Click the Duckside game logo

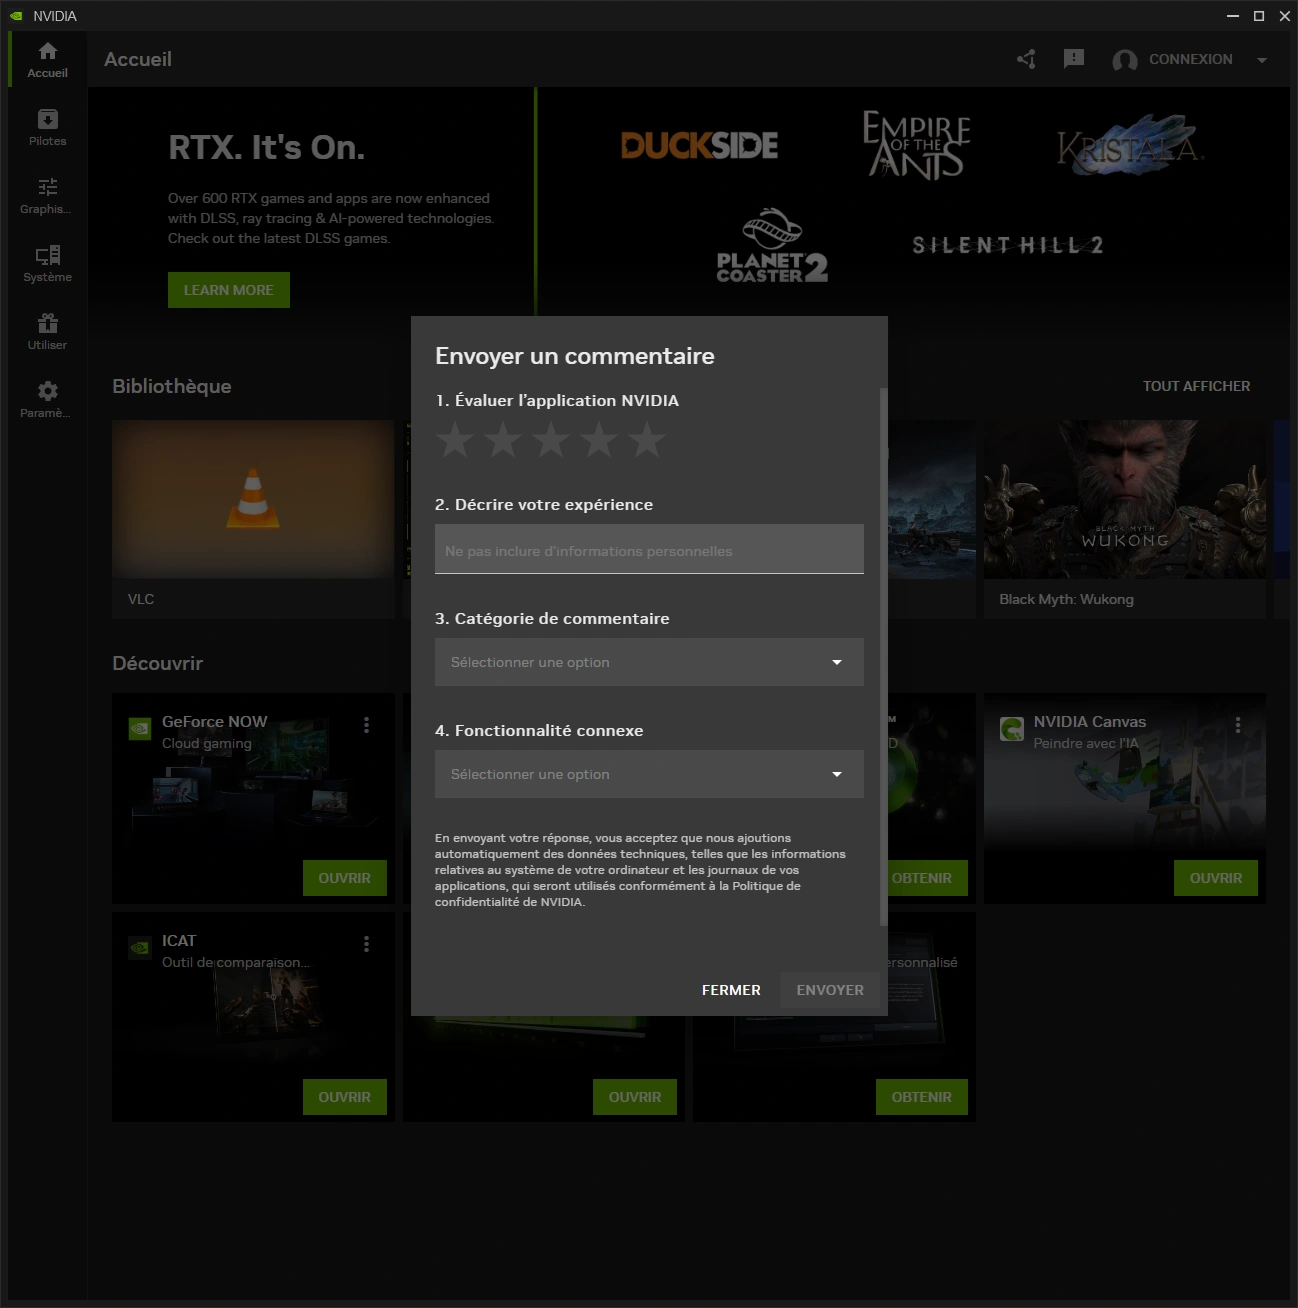coord(699,146)
